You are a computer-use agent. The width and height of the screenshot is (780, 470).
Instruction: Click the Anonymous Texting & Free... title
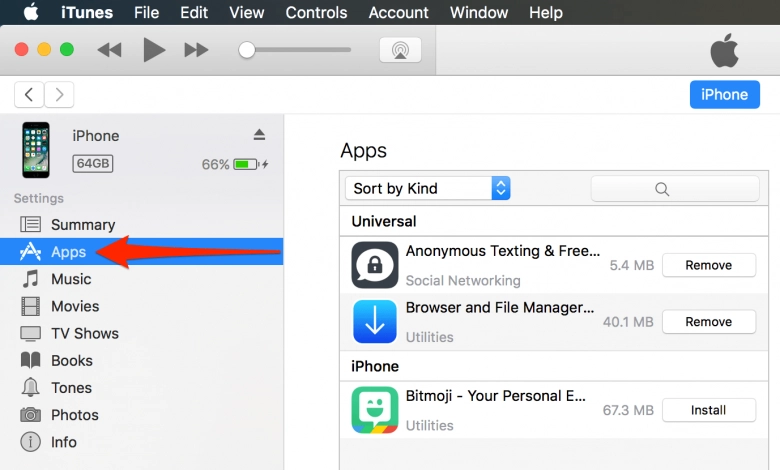click(503, 251)
